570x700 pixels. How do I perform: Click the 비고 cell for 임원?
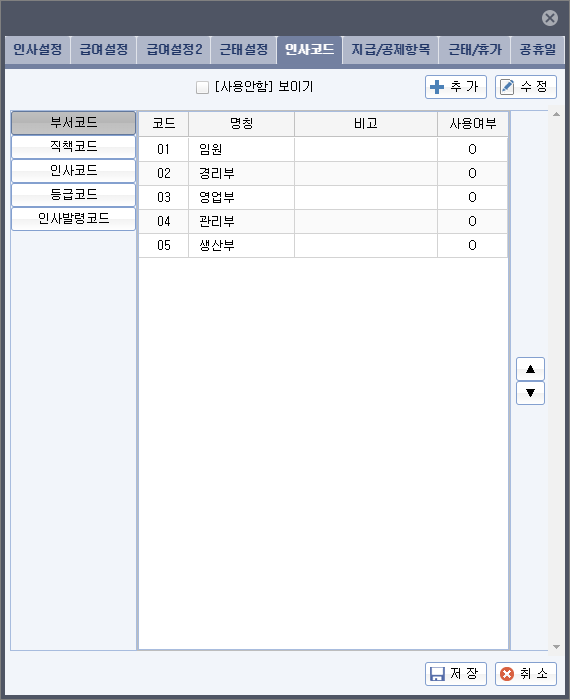(x=366, y=149)
